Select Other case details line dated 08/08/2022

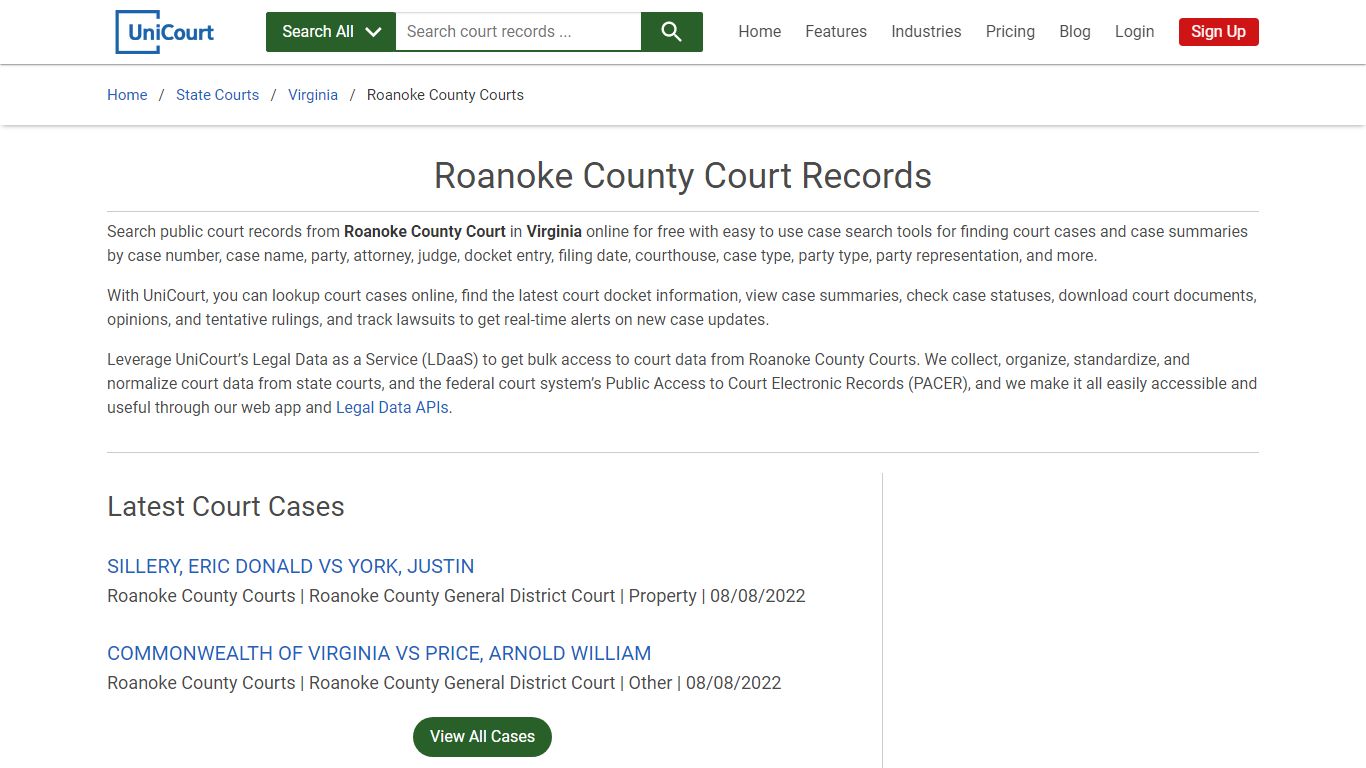click(444, 683)
